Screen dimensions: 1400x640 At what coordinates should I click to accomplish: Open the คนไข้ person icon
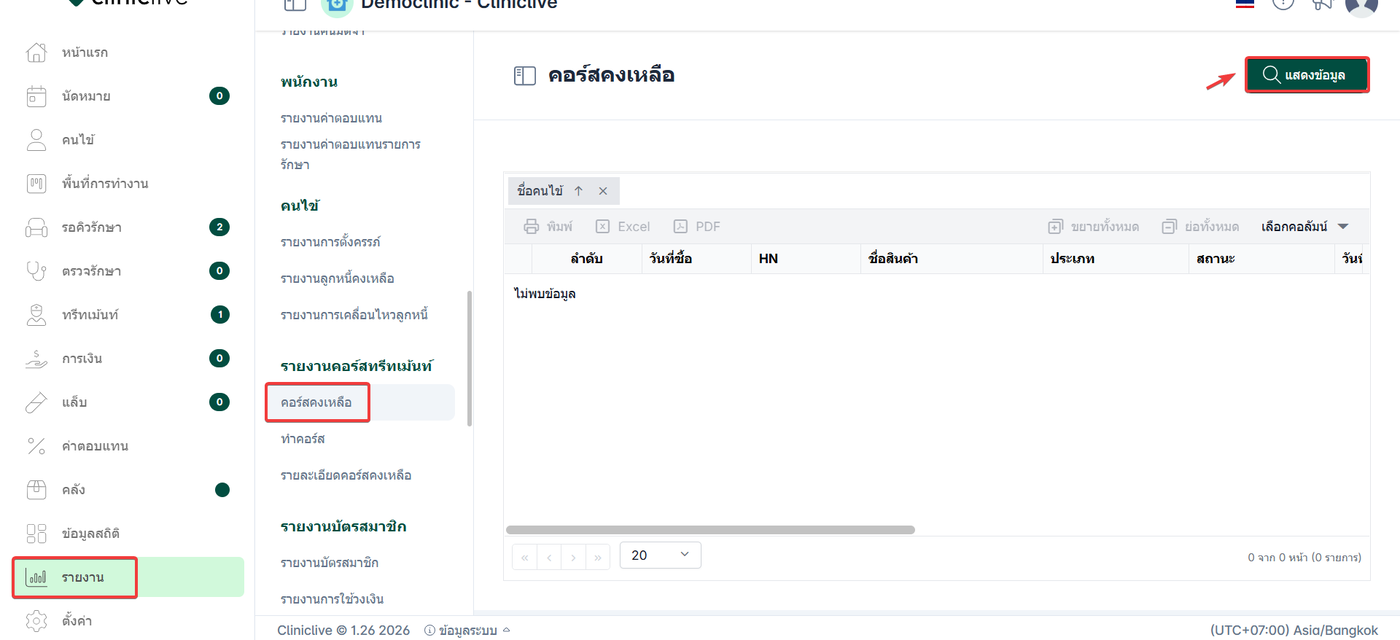tap(36, 140)
